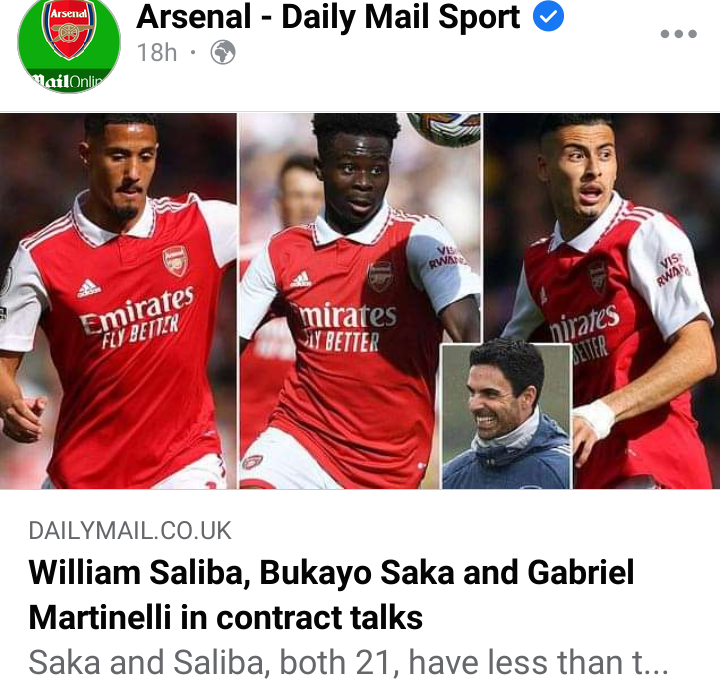720x685 pixels.
Task: Open the William Saliba photo panel
Action: click(x=118, y=301)
